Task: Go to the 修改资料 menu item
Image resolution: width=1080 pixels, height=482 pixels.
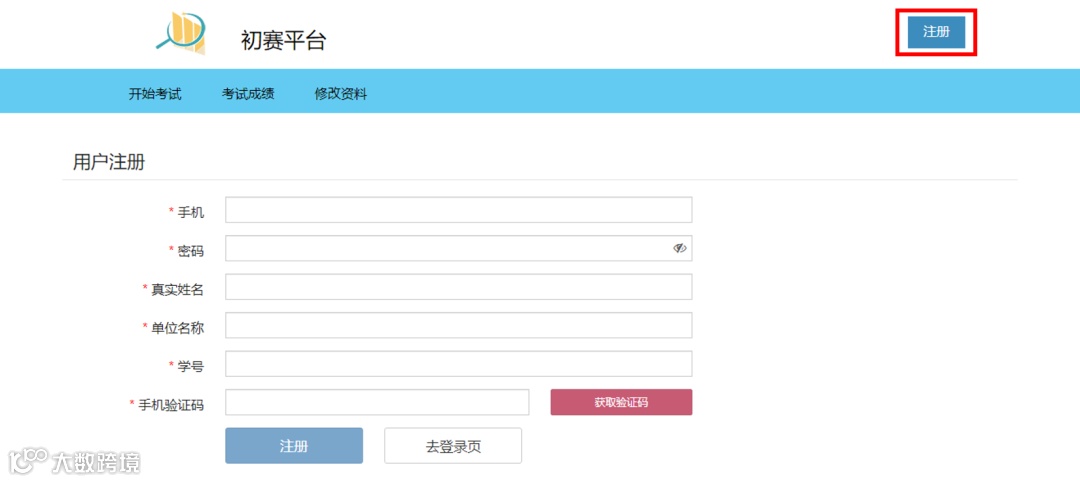Action: (341, 94)
